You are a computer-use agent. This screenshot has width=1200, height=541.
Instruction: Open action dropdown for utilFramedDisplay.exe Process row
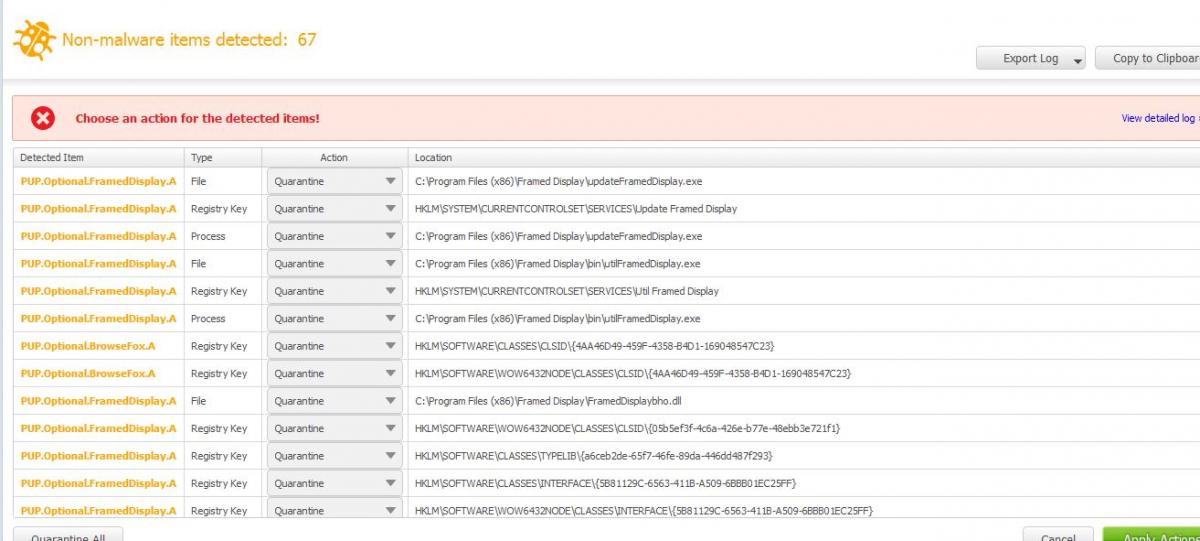335,319
